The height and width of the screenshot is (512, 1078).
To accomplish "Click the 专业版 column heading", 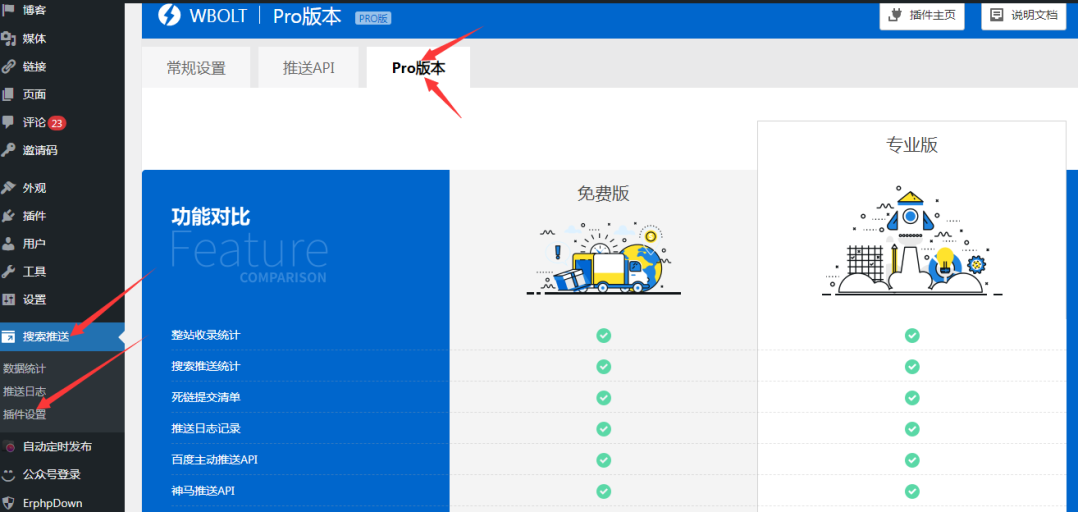I will click(912, 145).
